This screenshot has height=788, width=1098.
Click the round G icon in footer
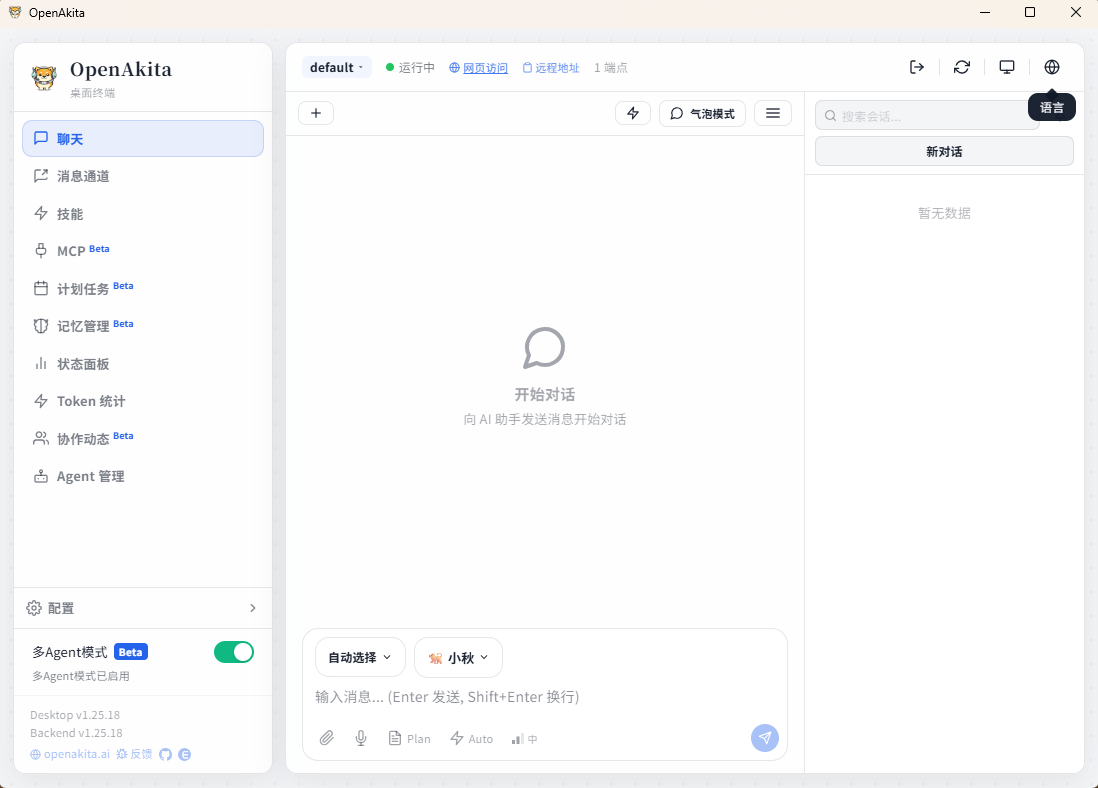click(x=185, y=754)
